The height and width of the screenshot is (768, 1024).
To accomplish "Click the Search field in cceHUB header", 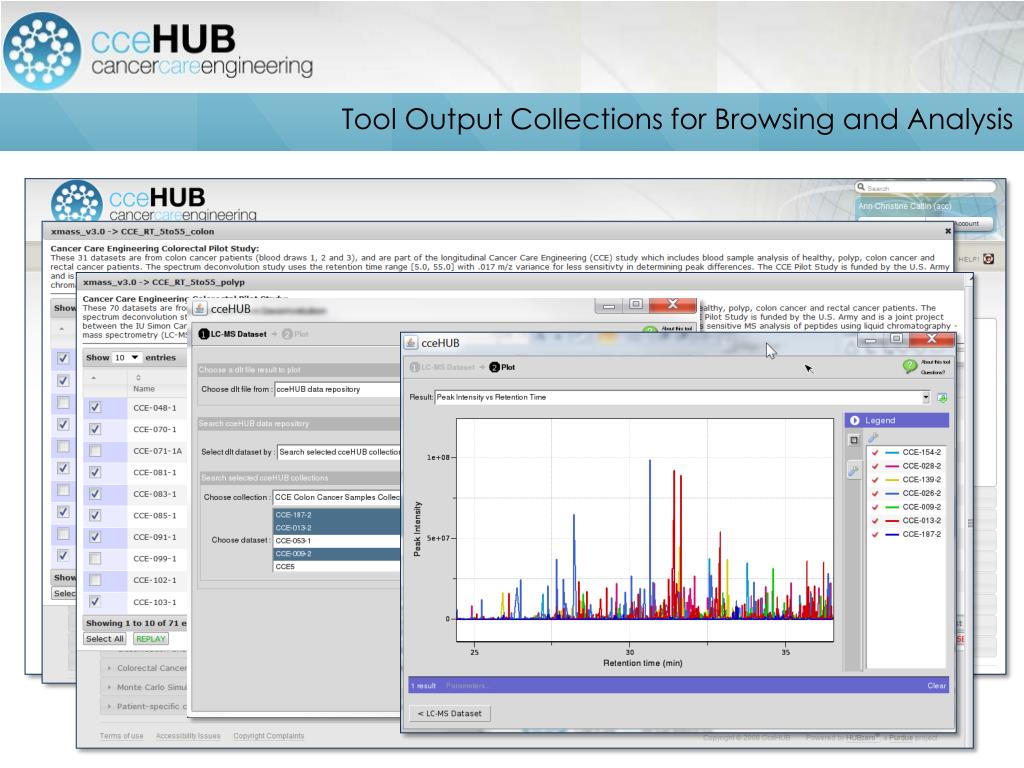I will pyautogui.click(x=925, y=187).
